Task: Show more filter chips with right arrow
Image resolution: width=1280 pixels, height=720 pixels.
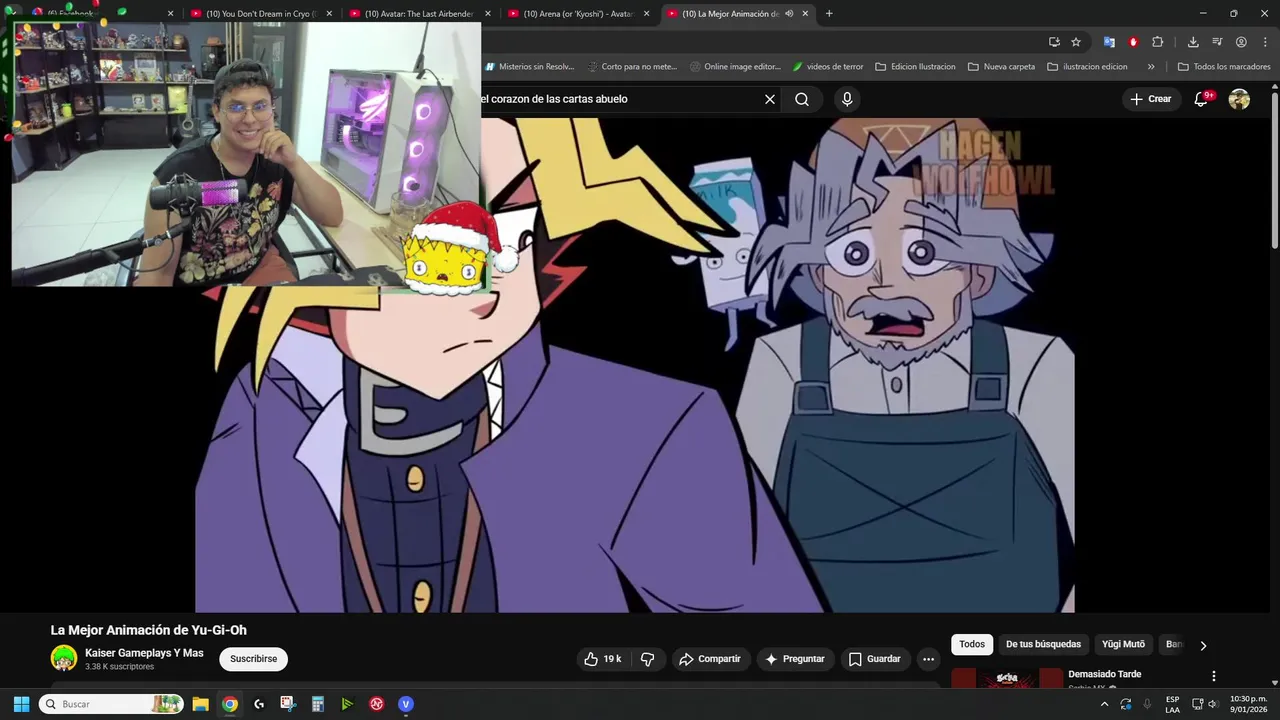Action: pos(1203,645)
